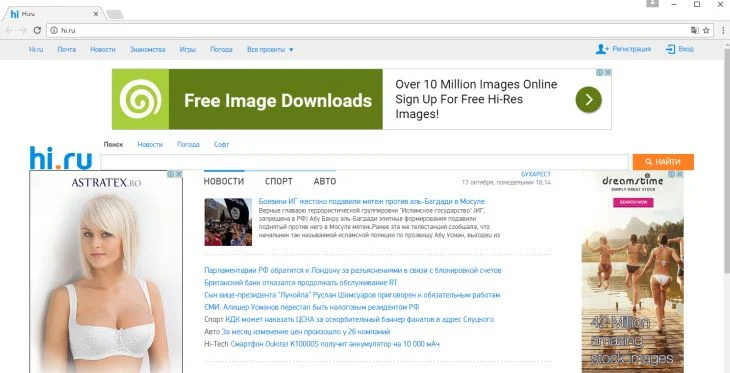Screen dimensions: 730x373
Task: Close the Dreamstime ad with X
Action: pos(680,174)
